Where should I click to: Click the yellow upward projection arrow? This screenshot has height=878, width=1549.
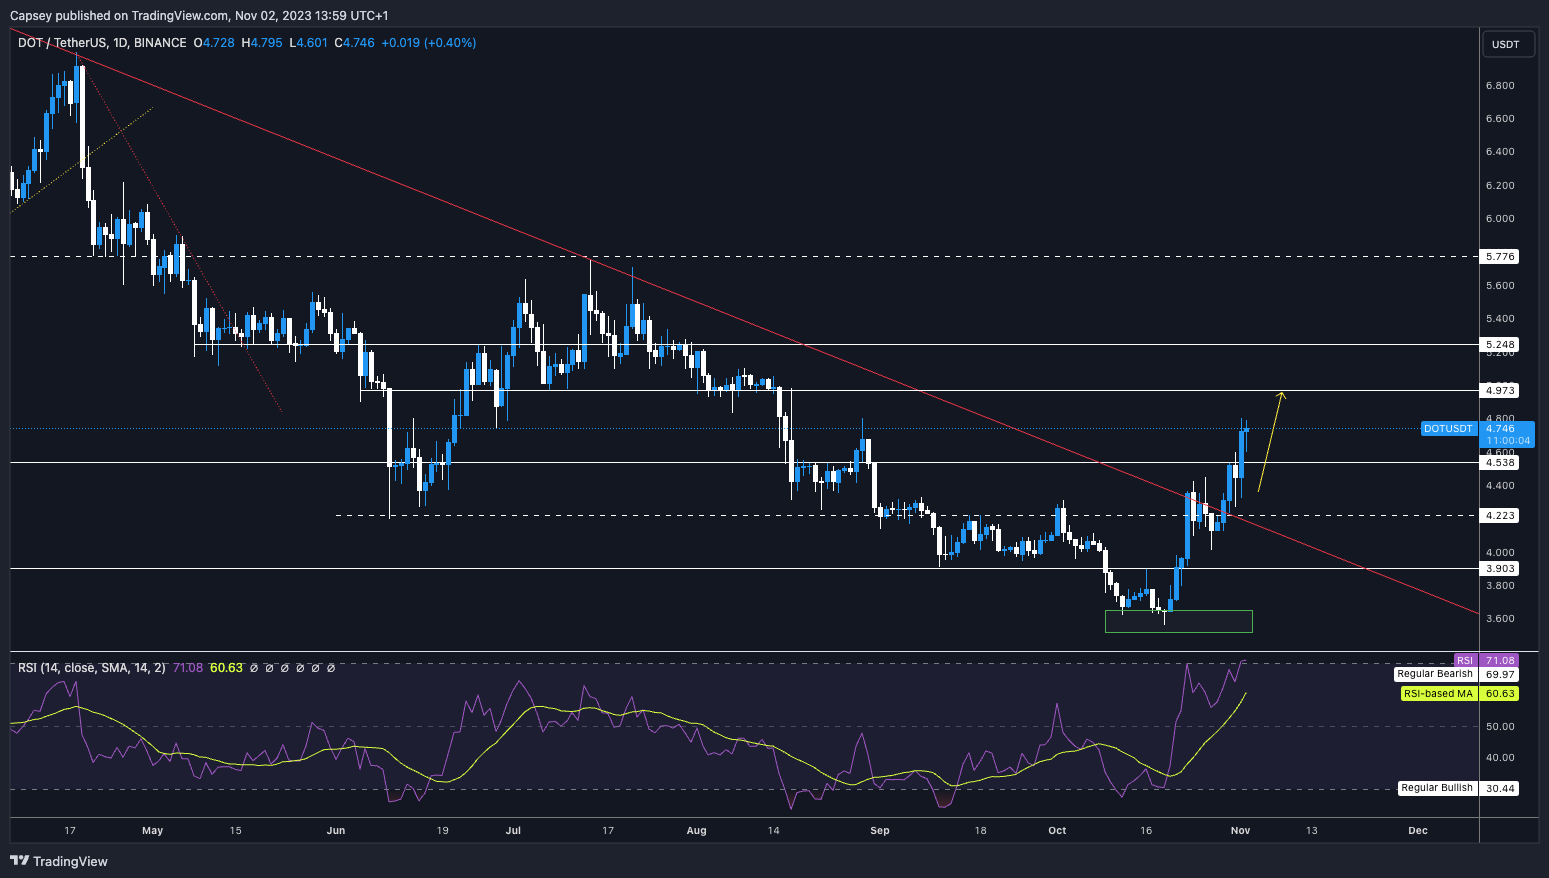pyautogui.click(x=1271, y=441)
